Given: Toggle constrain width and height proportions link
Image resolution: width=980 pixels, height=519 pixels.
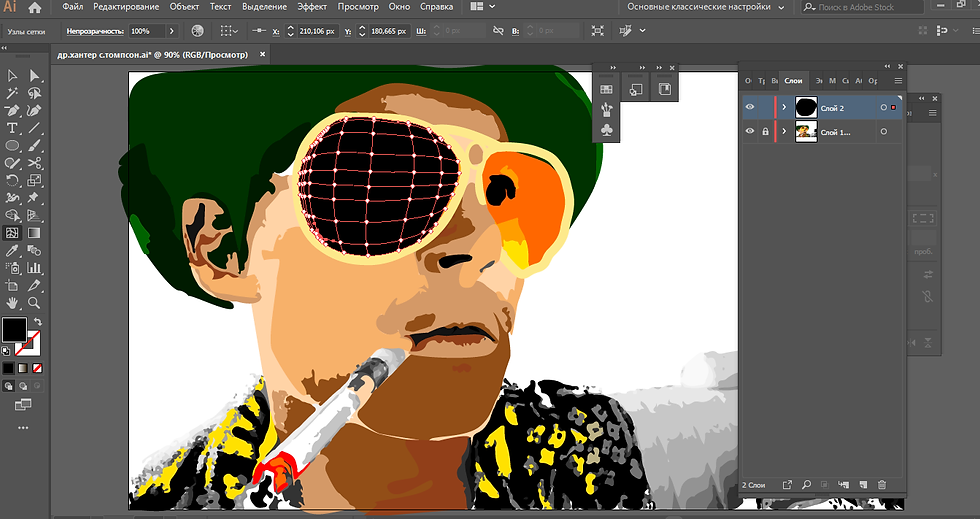Looking at the screenshot, I should (498, 31).
